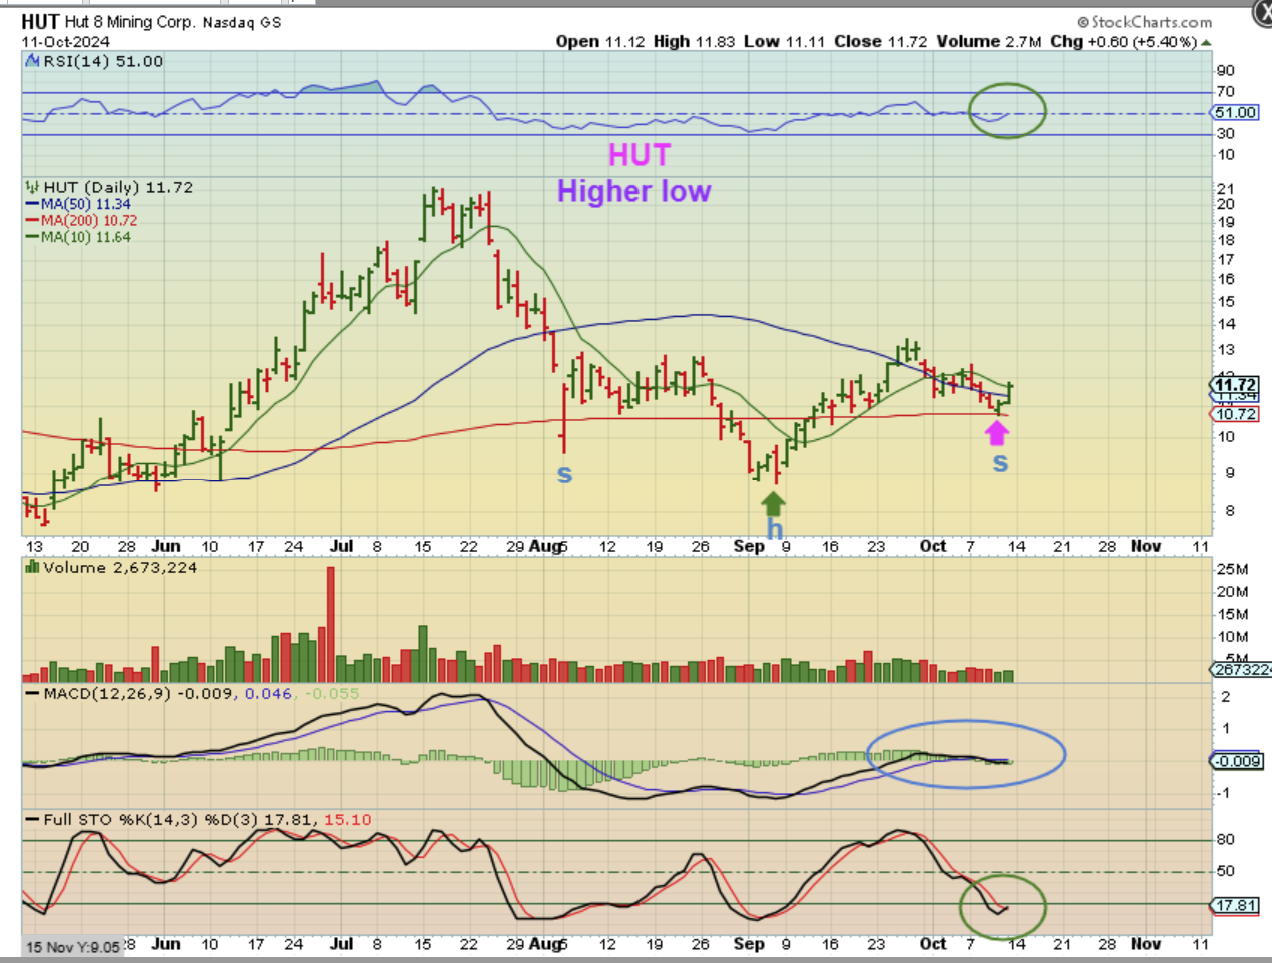
Task: Click the bar icon before HUT (Daily) legend
Action: tap(32, 187)
